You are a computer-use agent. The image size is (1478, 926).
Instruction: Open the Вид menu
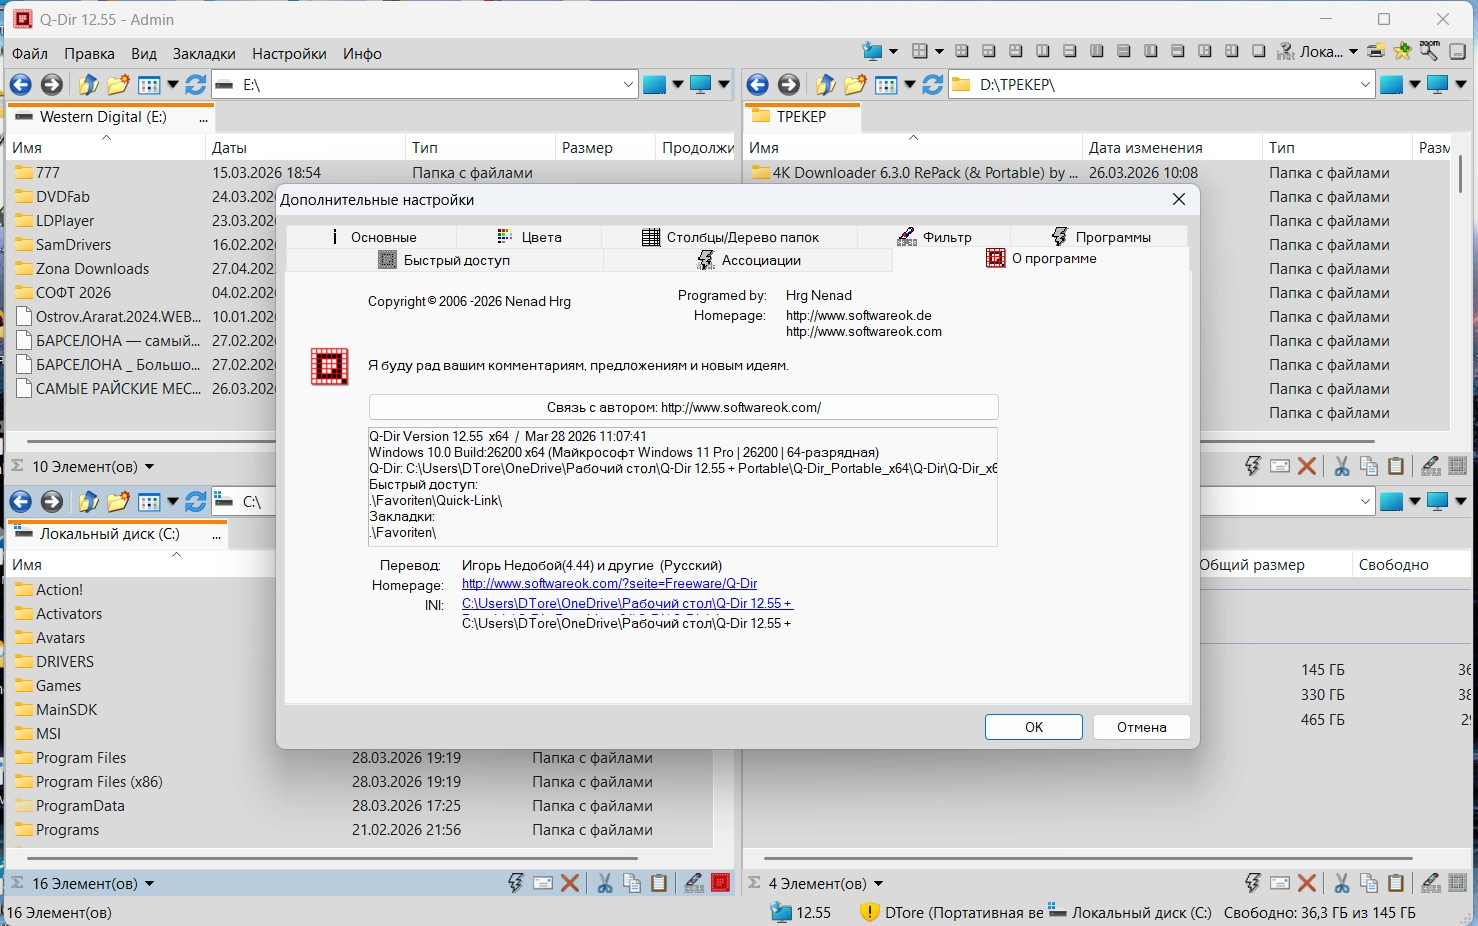(x=144, y=54)
